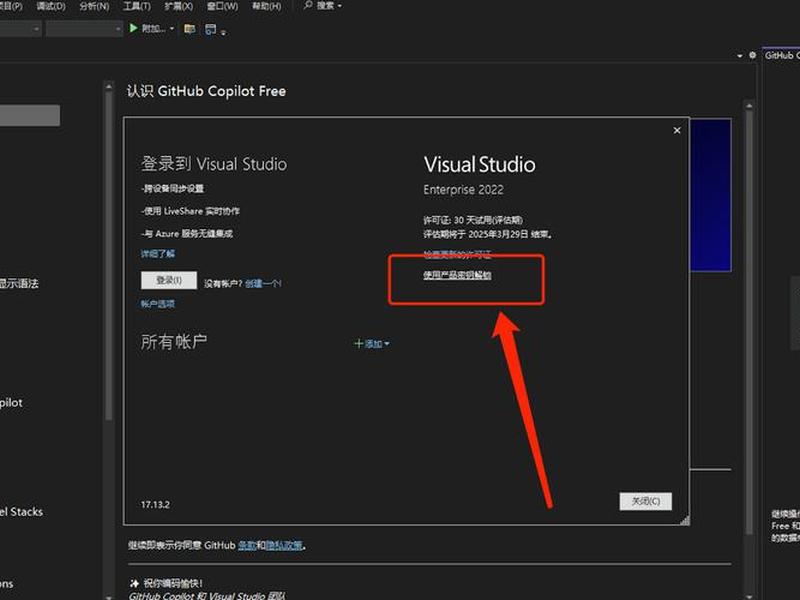Open the dropdown arrow beside 附加
800x600 pixels.
pos(172,29)
